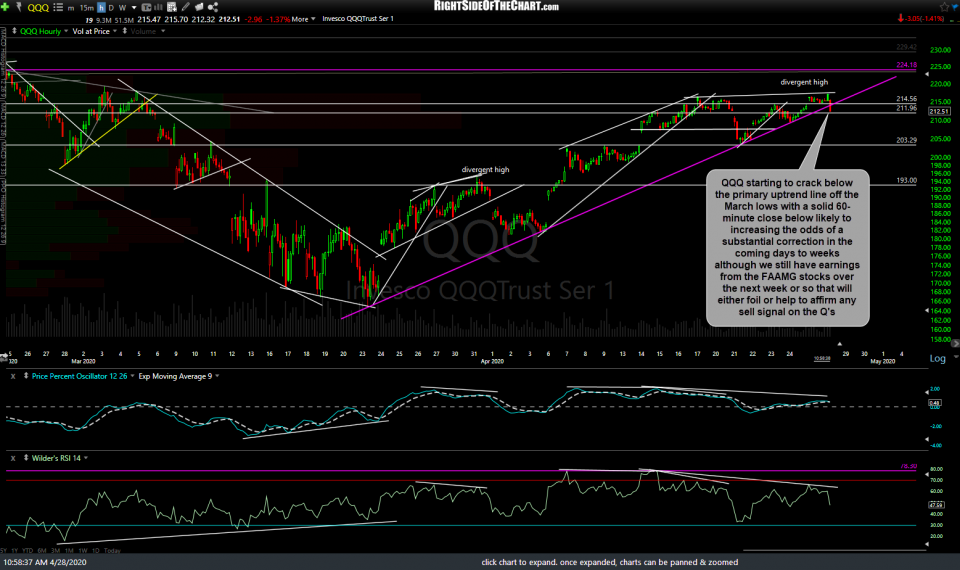
Task: Click the current price tag 212.51
Action: click(x=939, y=111)
